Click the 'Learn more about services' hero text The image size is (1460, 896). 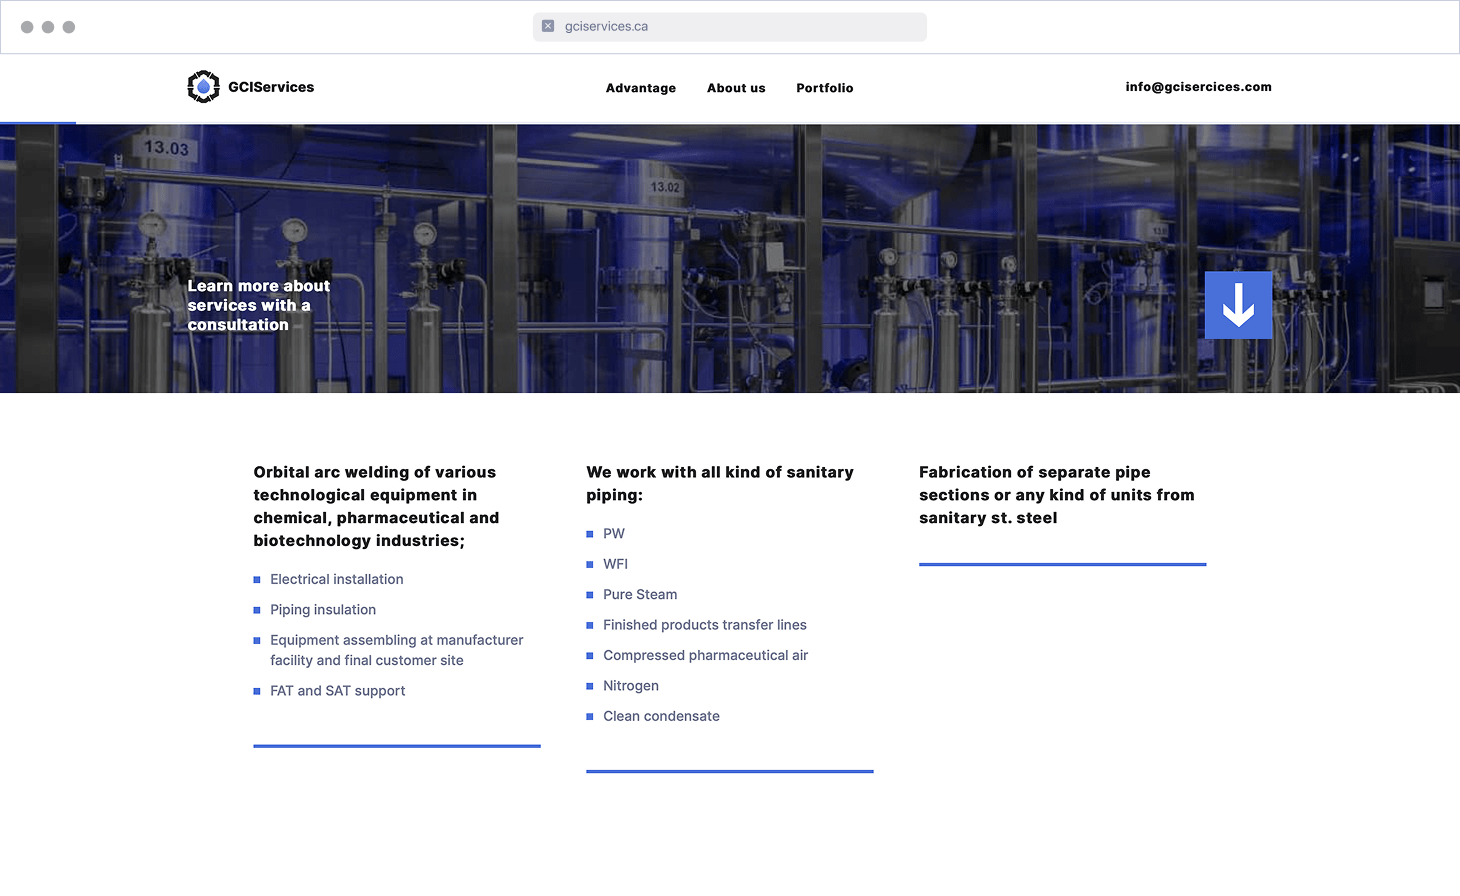coord(258,305)
